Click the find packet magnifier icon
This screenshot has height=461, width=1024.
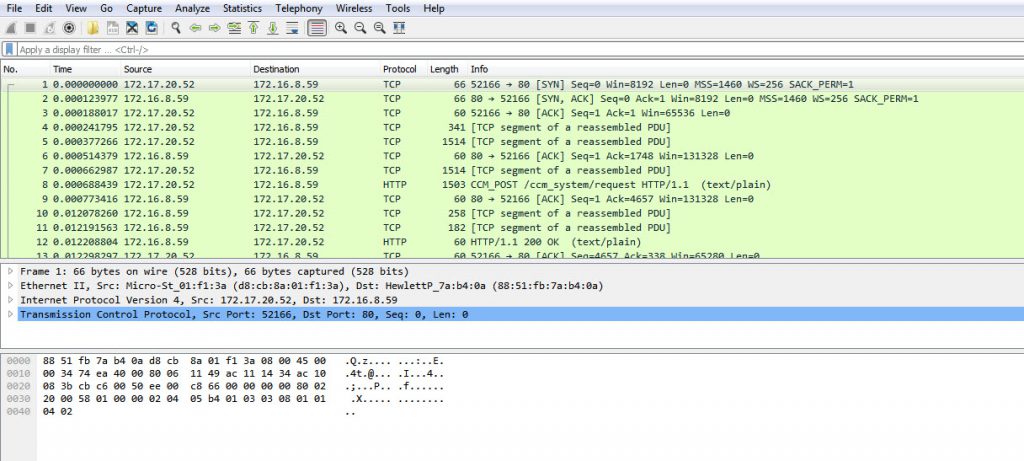176,28
